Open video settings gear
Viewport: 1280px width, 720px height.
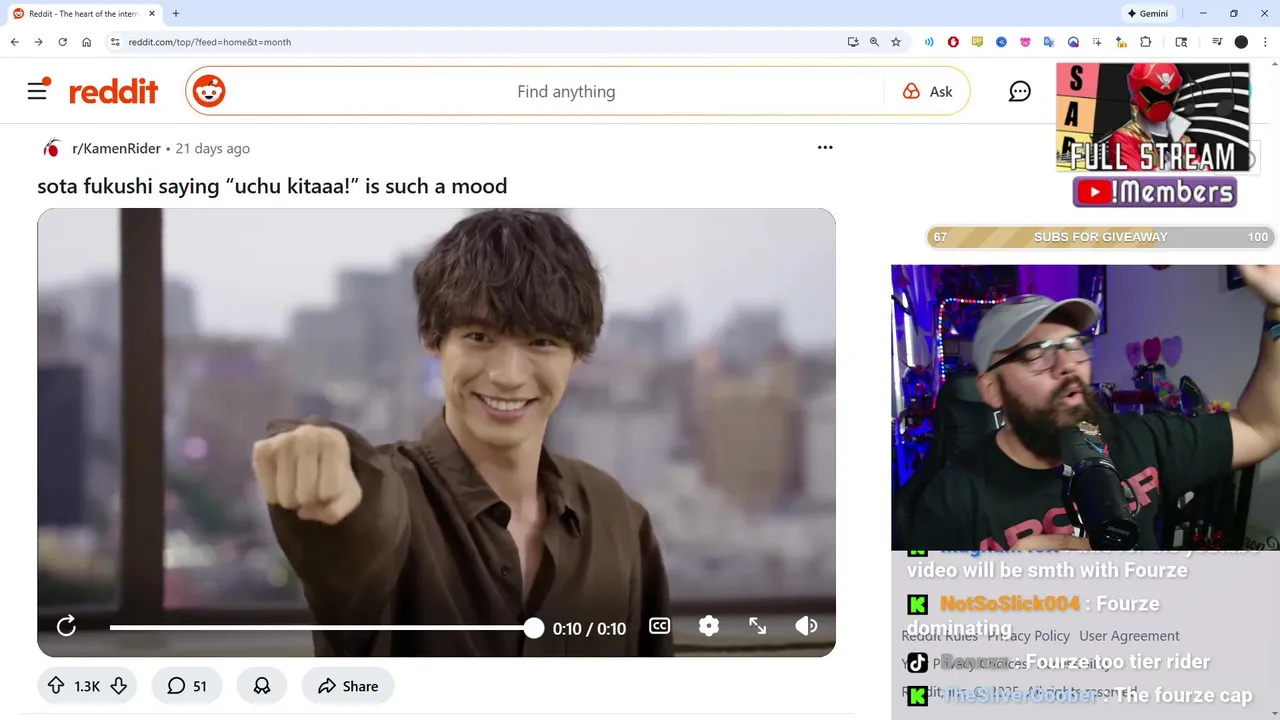click(709, 626)
